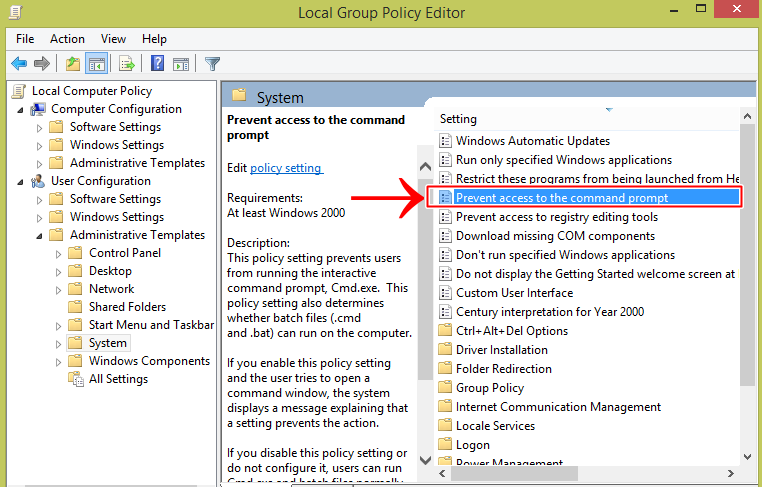Select Restrict these programs from being launched
Screen dimensions: 762x487
click(x=597, y=178)
